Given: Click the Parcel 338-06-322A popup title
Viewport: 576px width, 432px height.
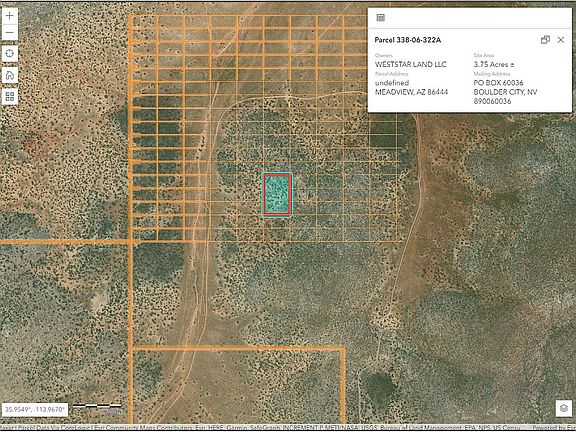Looking at the screenshot, I should pyautogui.click(x=407, y=40).
